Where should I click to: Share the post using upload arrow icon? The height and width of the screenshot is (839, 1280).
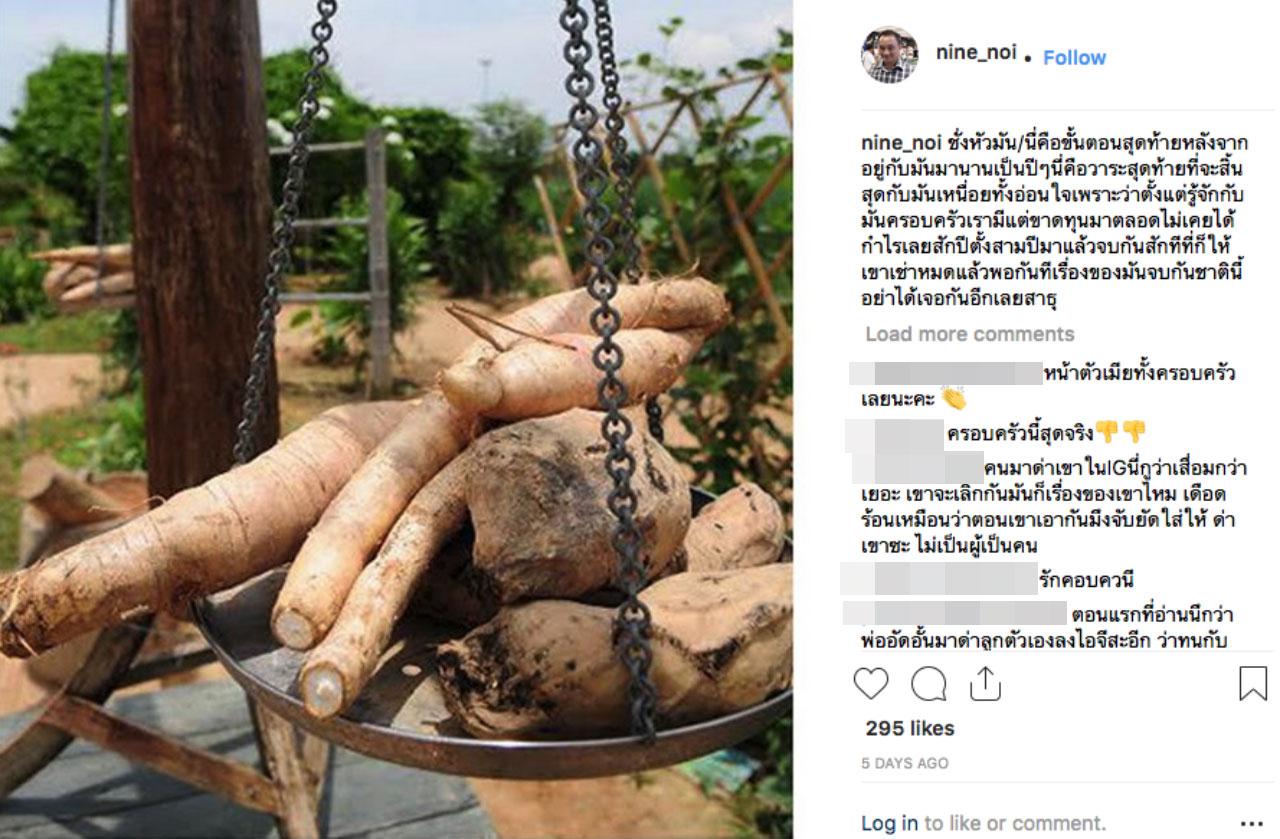(x=985, y=682)
